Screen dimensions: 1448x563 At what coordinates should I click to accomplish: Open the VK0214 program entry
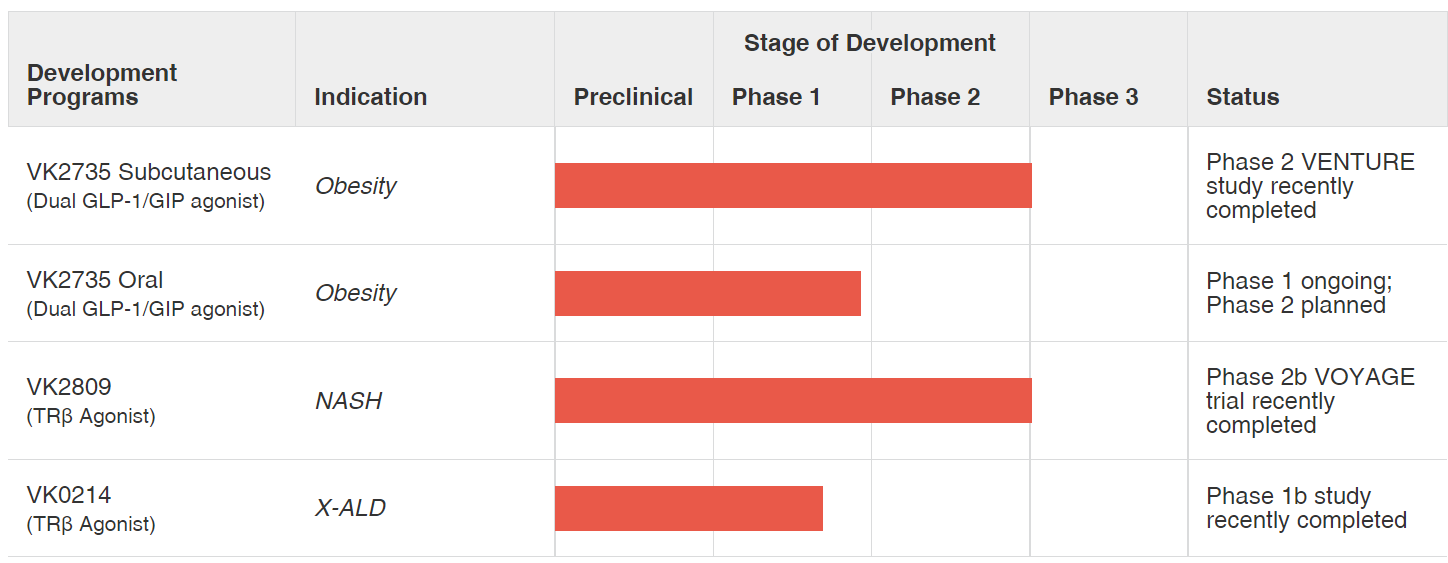69,495
